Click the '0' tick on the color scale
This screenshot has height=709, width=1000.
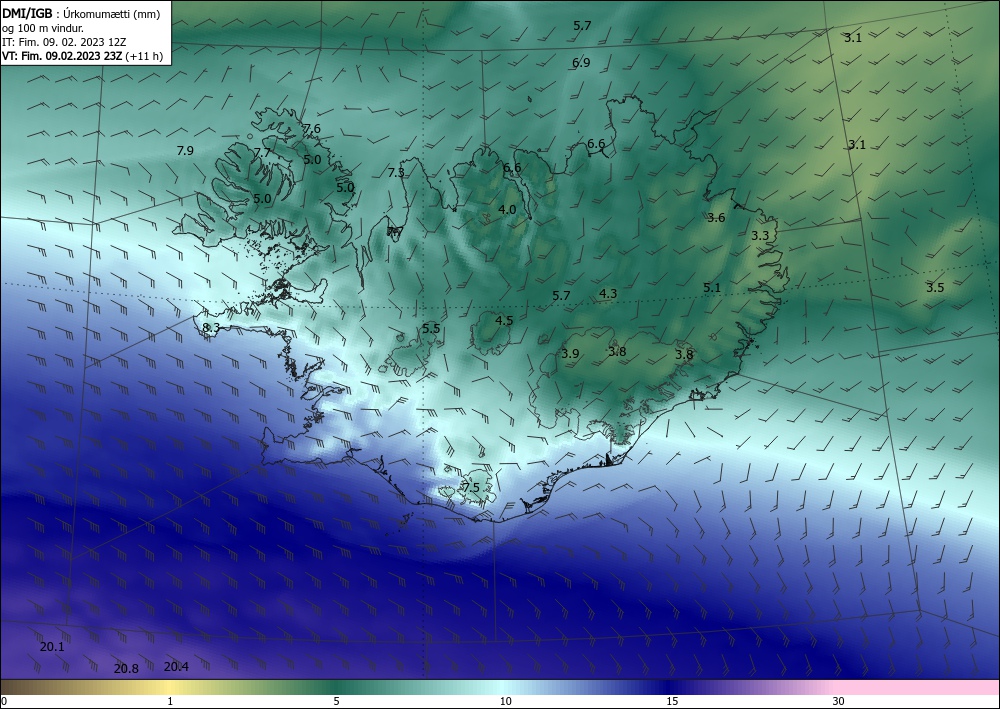[x=4, y=701]
